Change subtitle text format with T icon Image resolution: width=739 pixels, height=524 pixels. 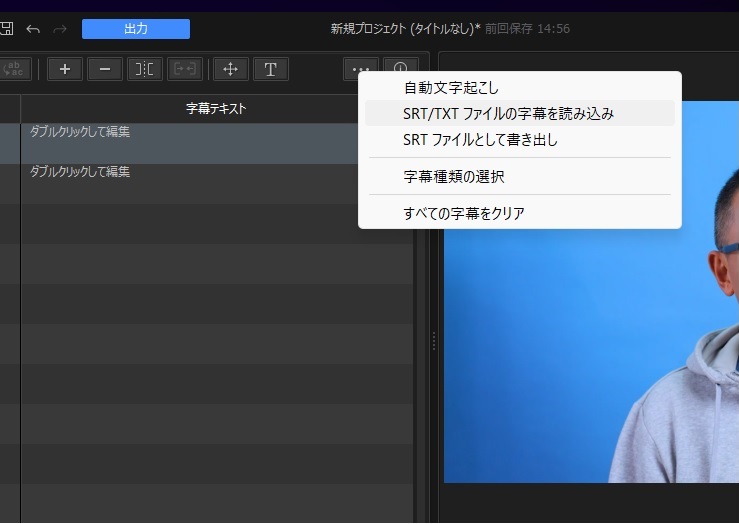click(271, 69)
